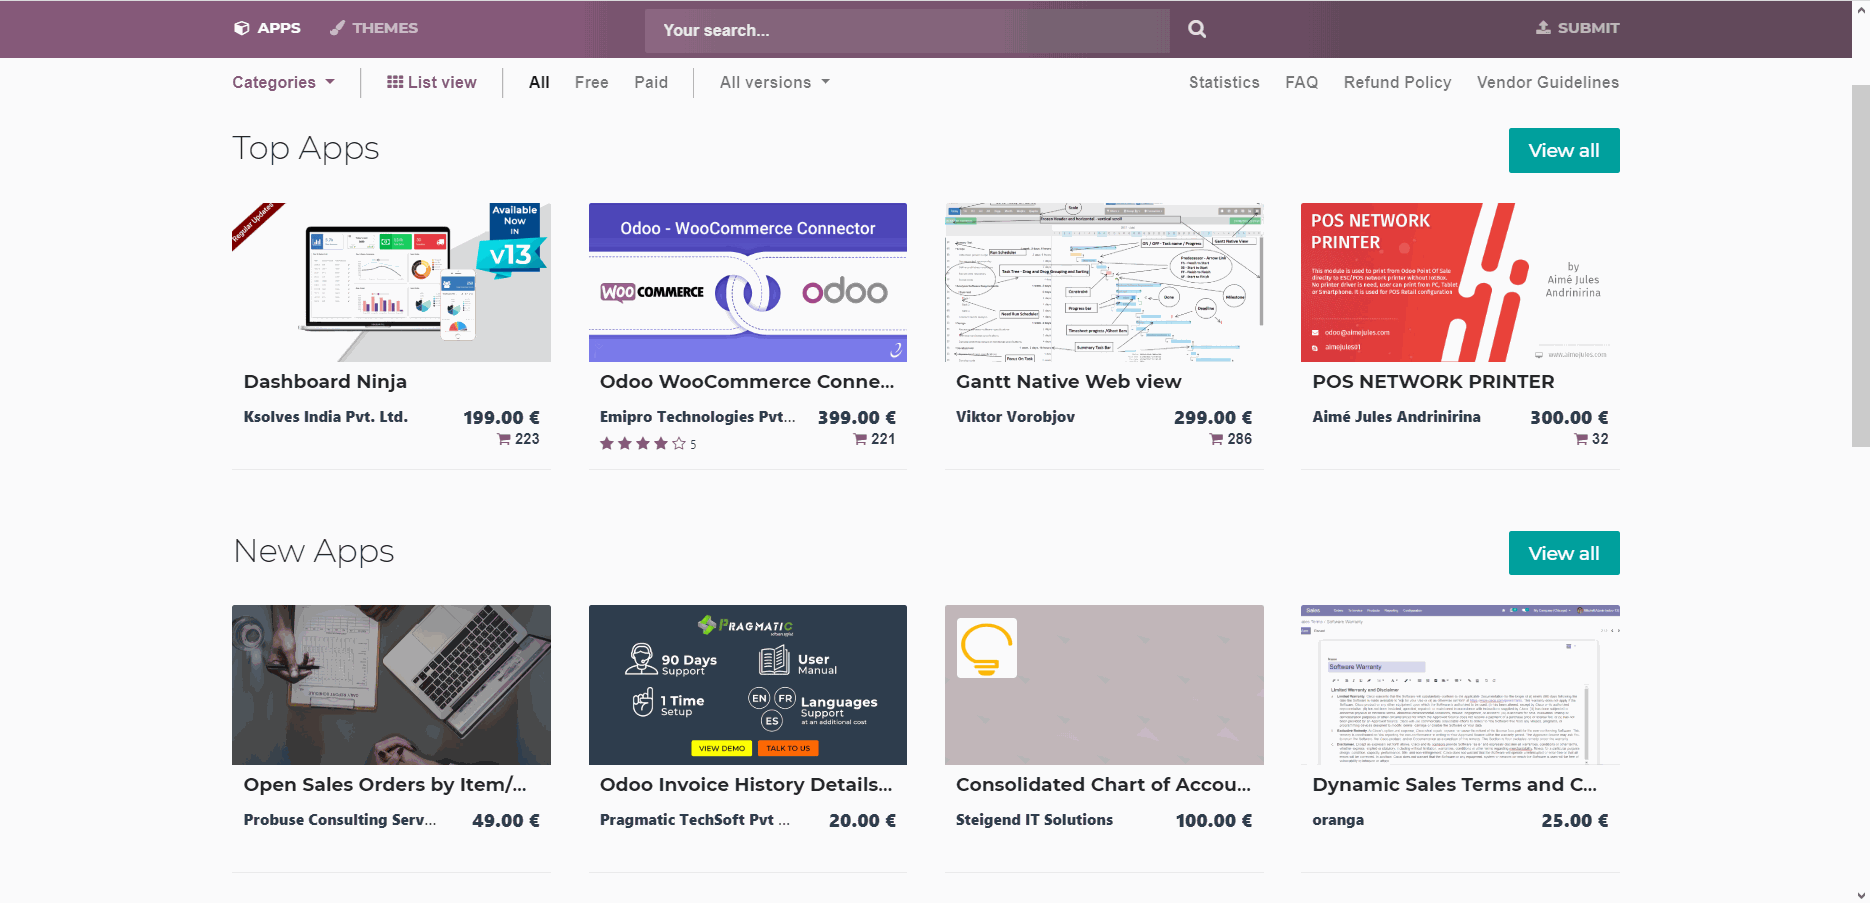Viewport: 1870px width, 903px height.
Task: Open the Dashboard Ninja thumbnail
Action: (391, 282)
